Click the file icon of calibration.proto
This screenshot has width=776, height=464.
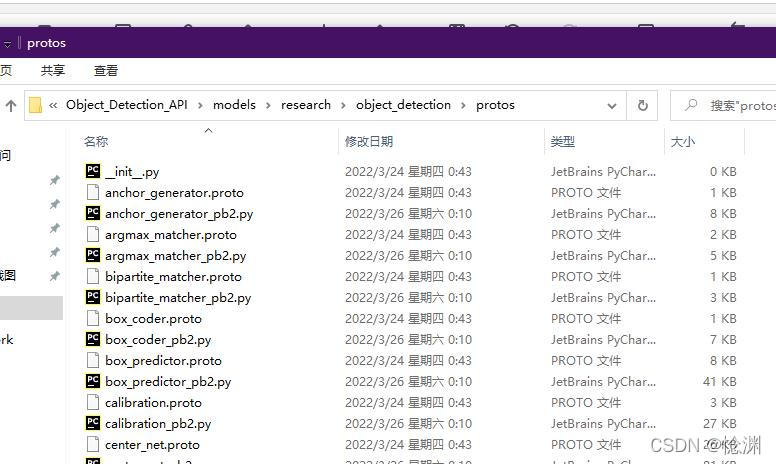coord(93,402)
